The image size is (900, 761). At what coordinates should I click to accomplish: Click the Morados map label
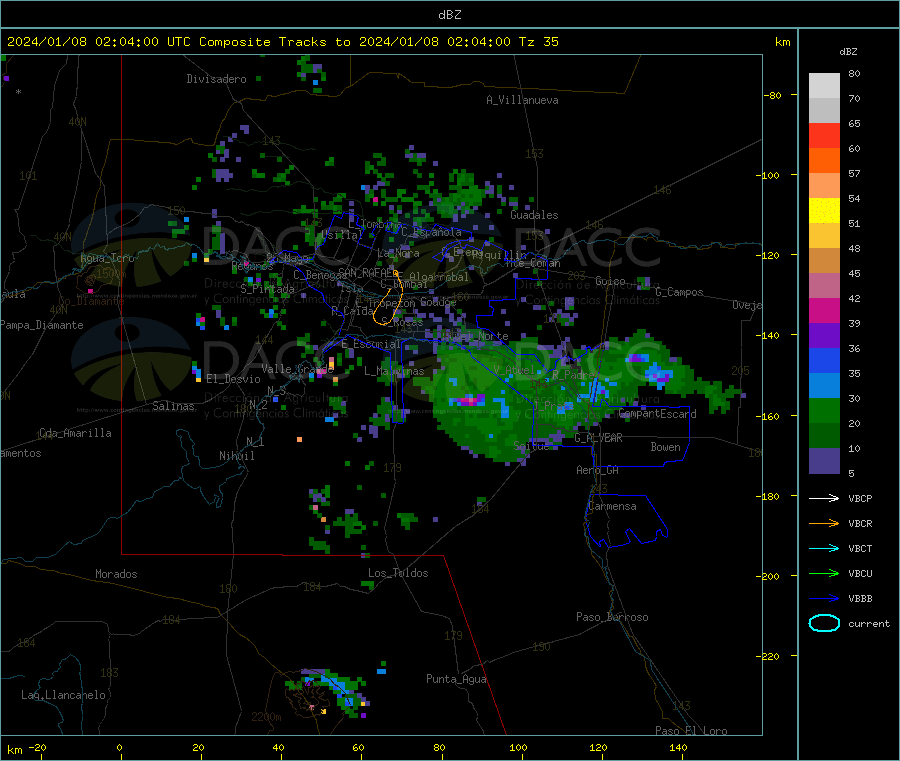pos(117,574)
